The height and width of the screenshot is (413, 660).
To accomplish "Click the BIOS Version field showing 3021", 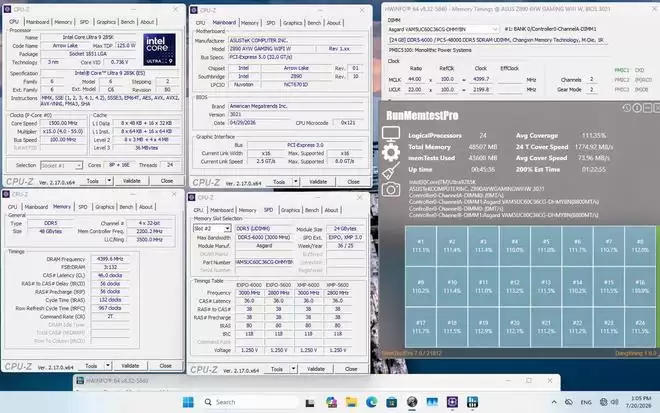I will click(x=295, y=114).
